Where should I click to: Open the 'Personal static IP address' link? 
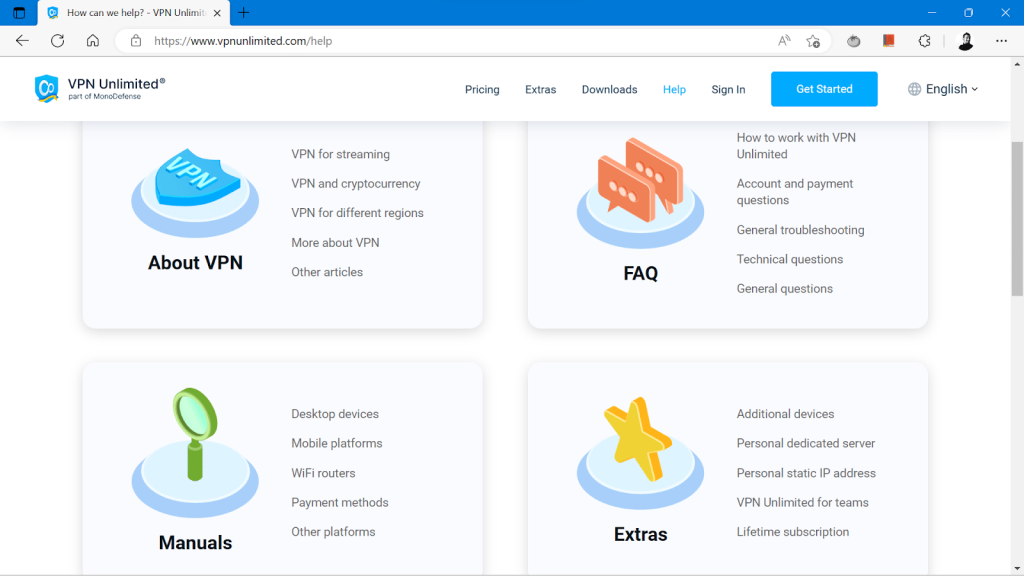(806, 473)
